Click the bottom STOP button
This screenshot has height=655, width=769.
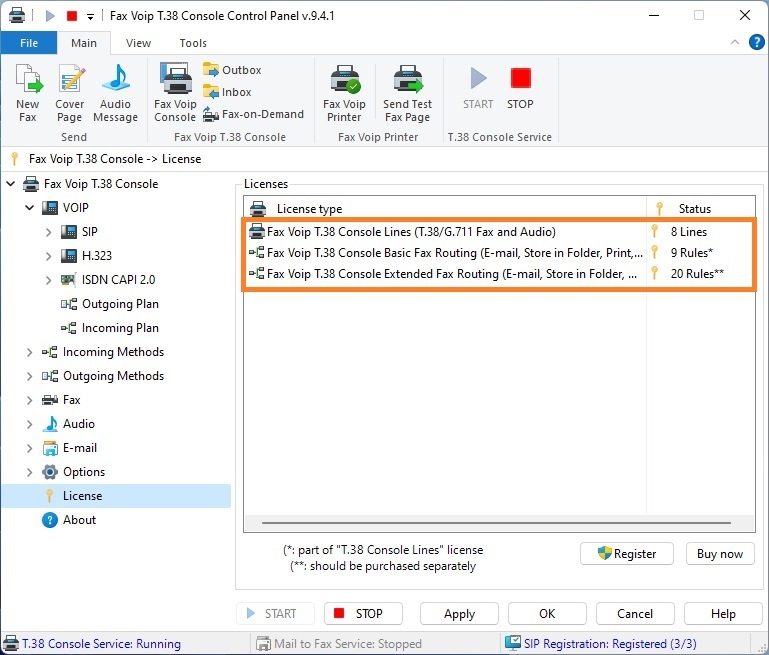coord(363,614)
